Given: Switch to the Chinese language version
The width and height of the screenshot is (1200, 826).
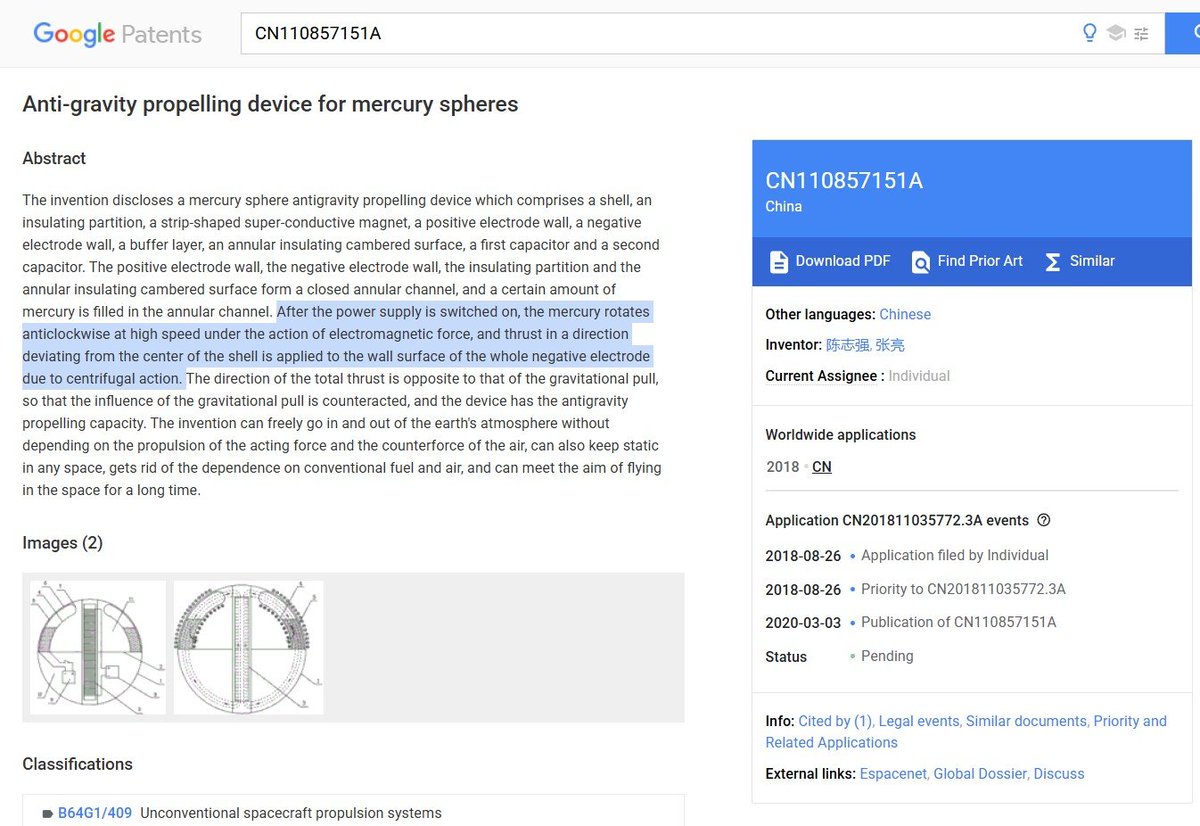Looking at the screenshot, I should [x=905, y=314].
